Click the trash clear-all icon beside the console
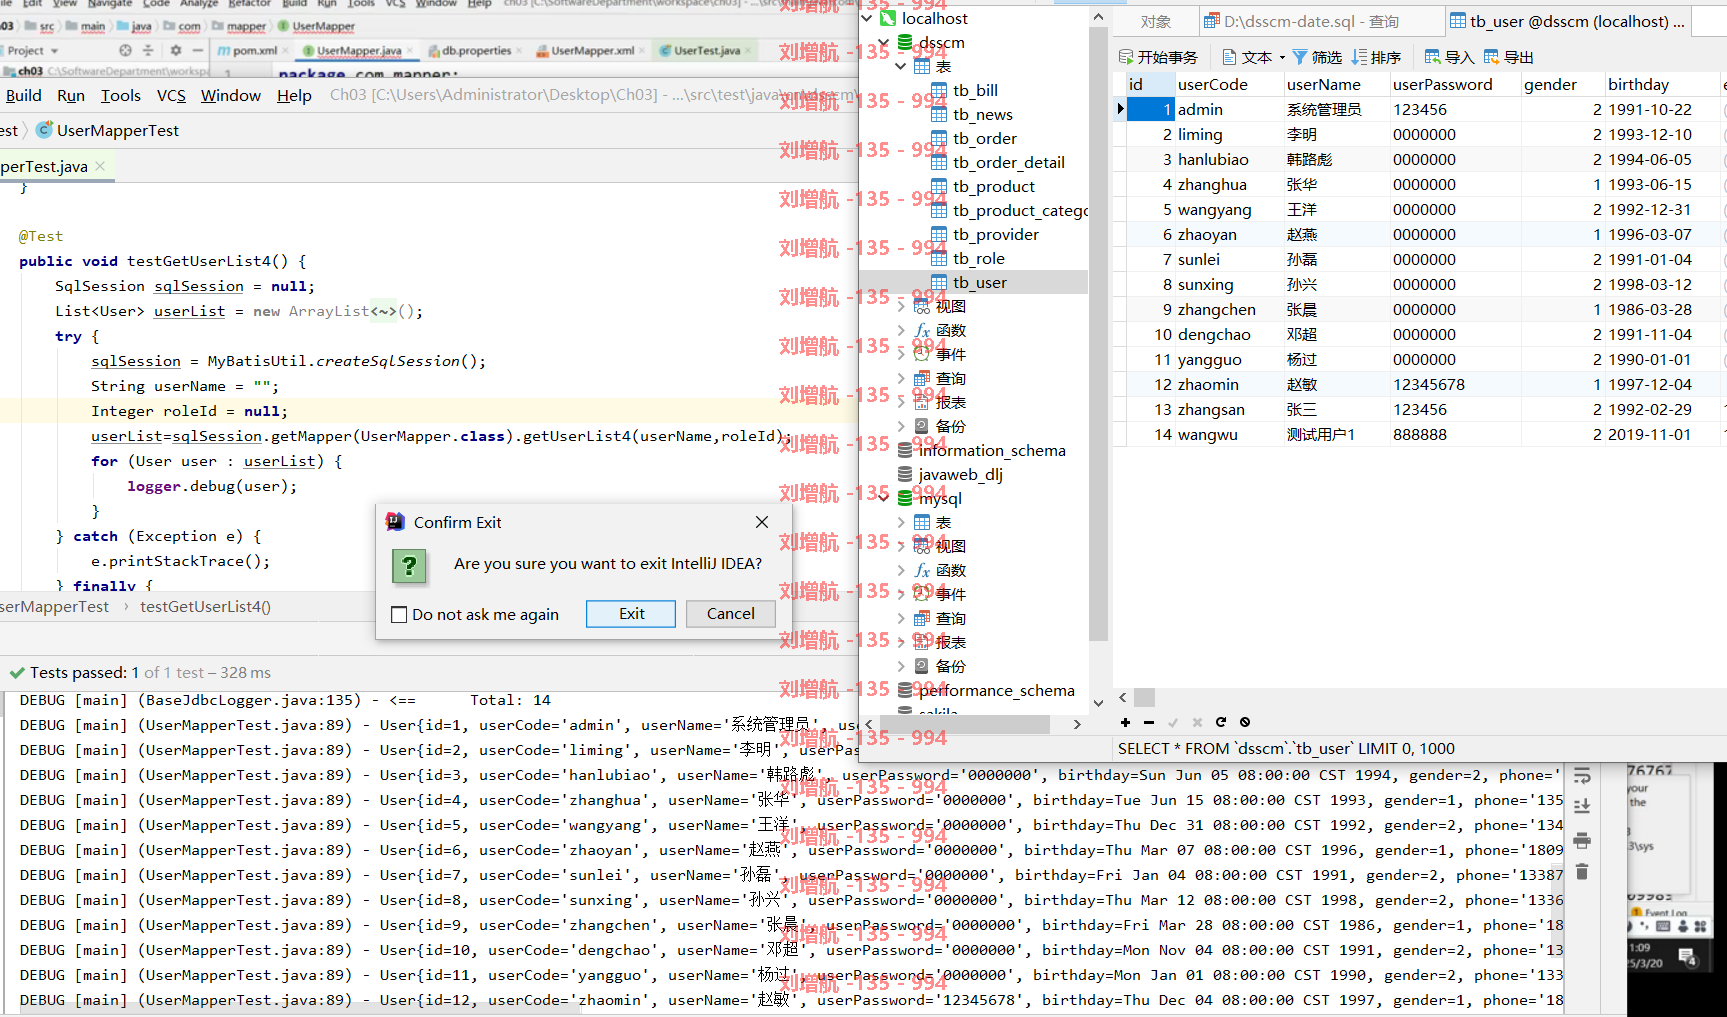The image size is (1727, 1017). click(x=1582, y=872)
